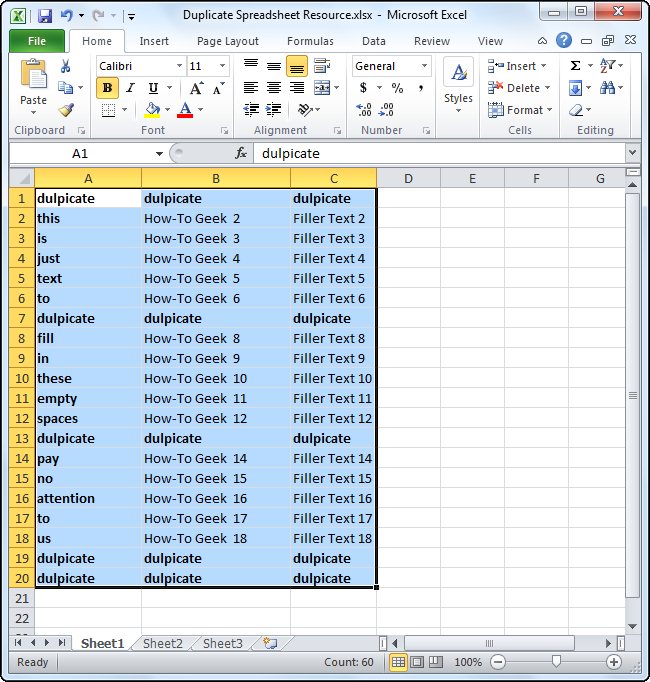Click the Delete cells button
Screen dimensions: 650x682
pyautogui.click(x=519, y=88)
